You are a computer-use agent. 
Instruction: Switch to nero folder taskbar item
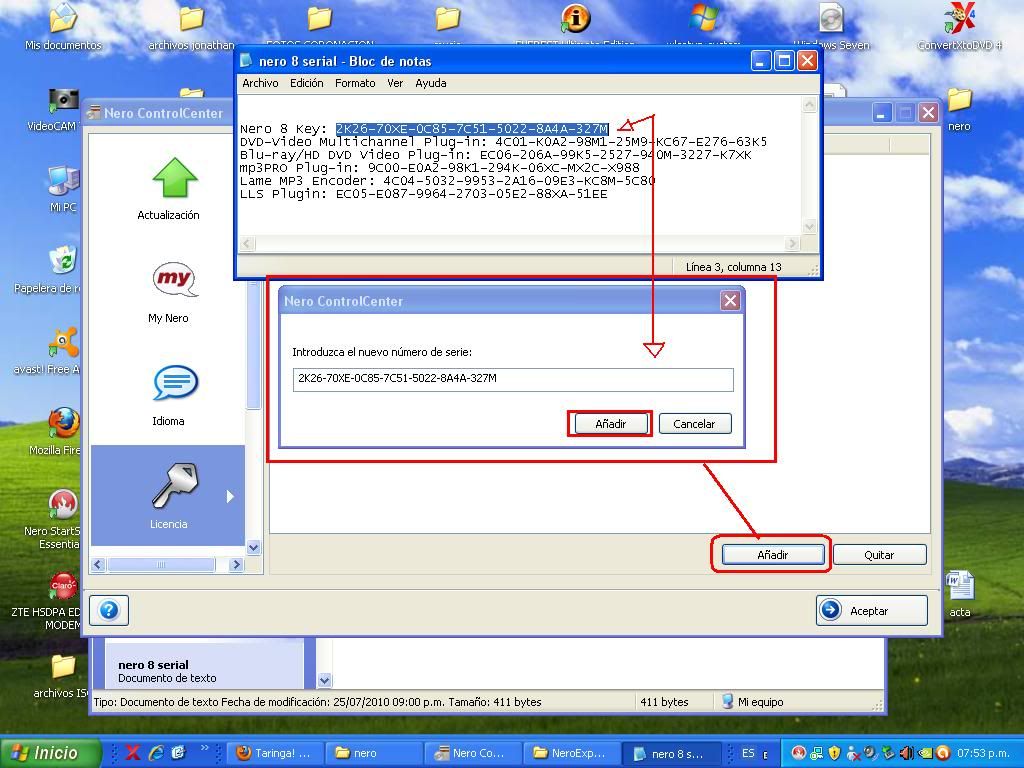coord(374,753)
